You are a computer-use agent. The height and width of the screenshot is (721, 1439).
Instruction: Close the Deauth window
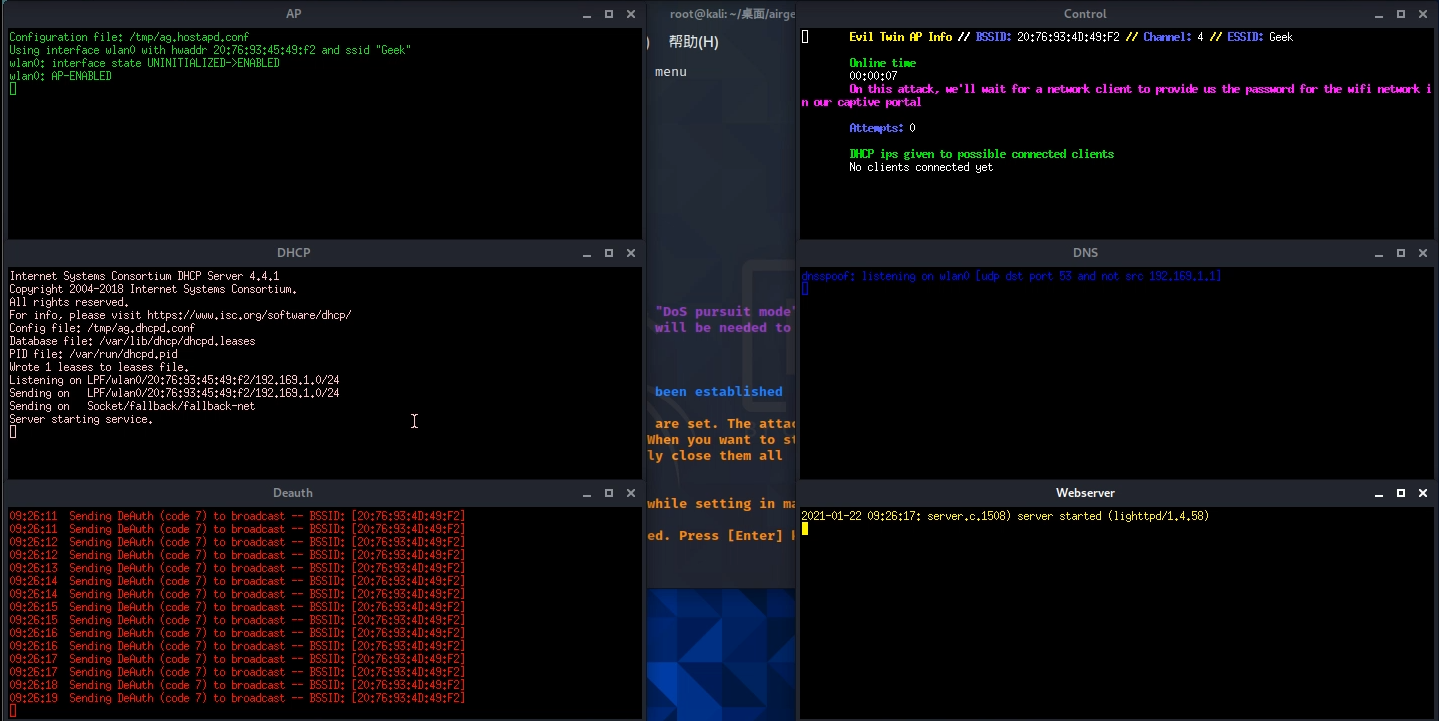click(631, 493)
